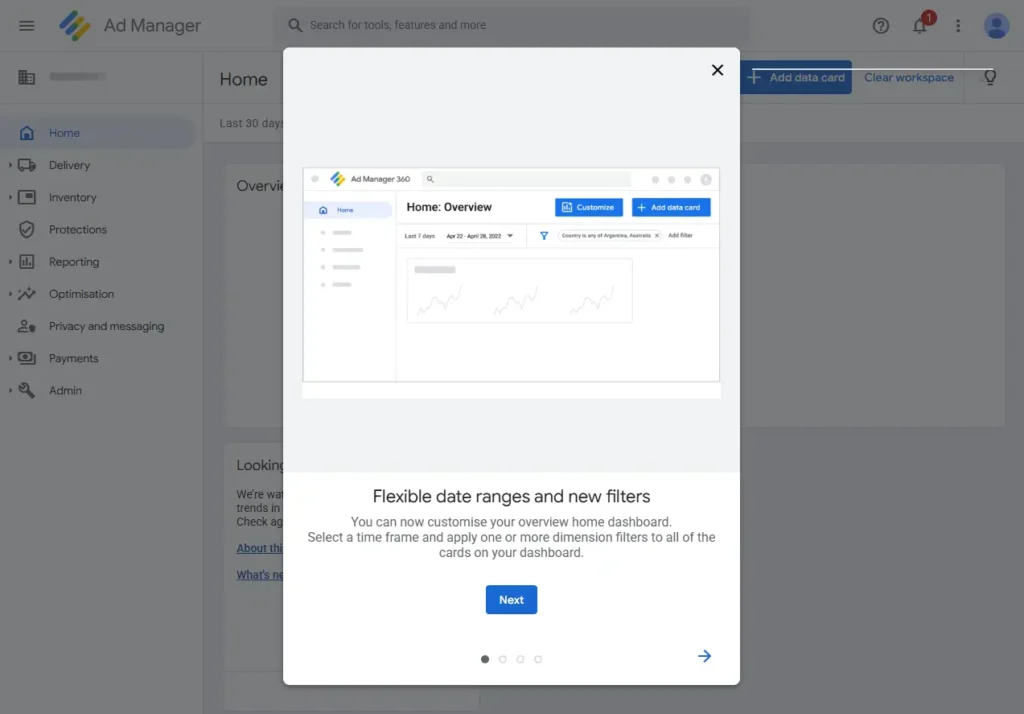Expand the Reporting section arrow
The height and width of the screenshot is (714, 1024).
(10, 261)
